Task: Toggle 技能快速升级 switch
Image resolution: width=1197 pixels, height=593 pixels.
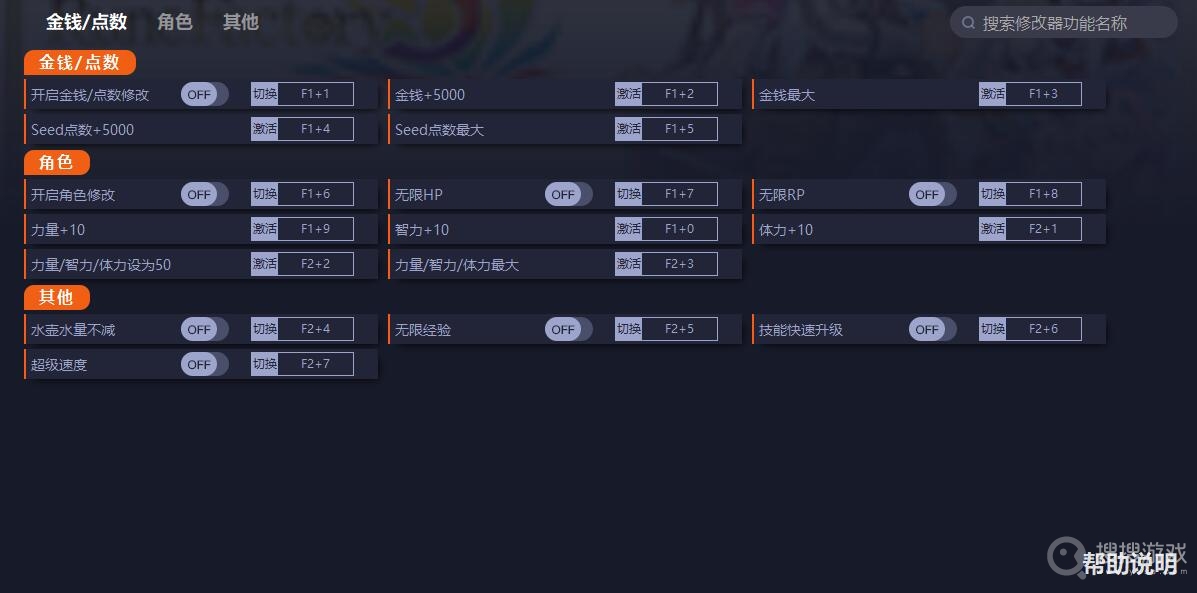Action: (932, 329)
